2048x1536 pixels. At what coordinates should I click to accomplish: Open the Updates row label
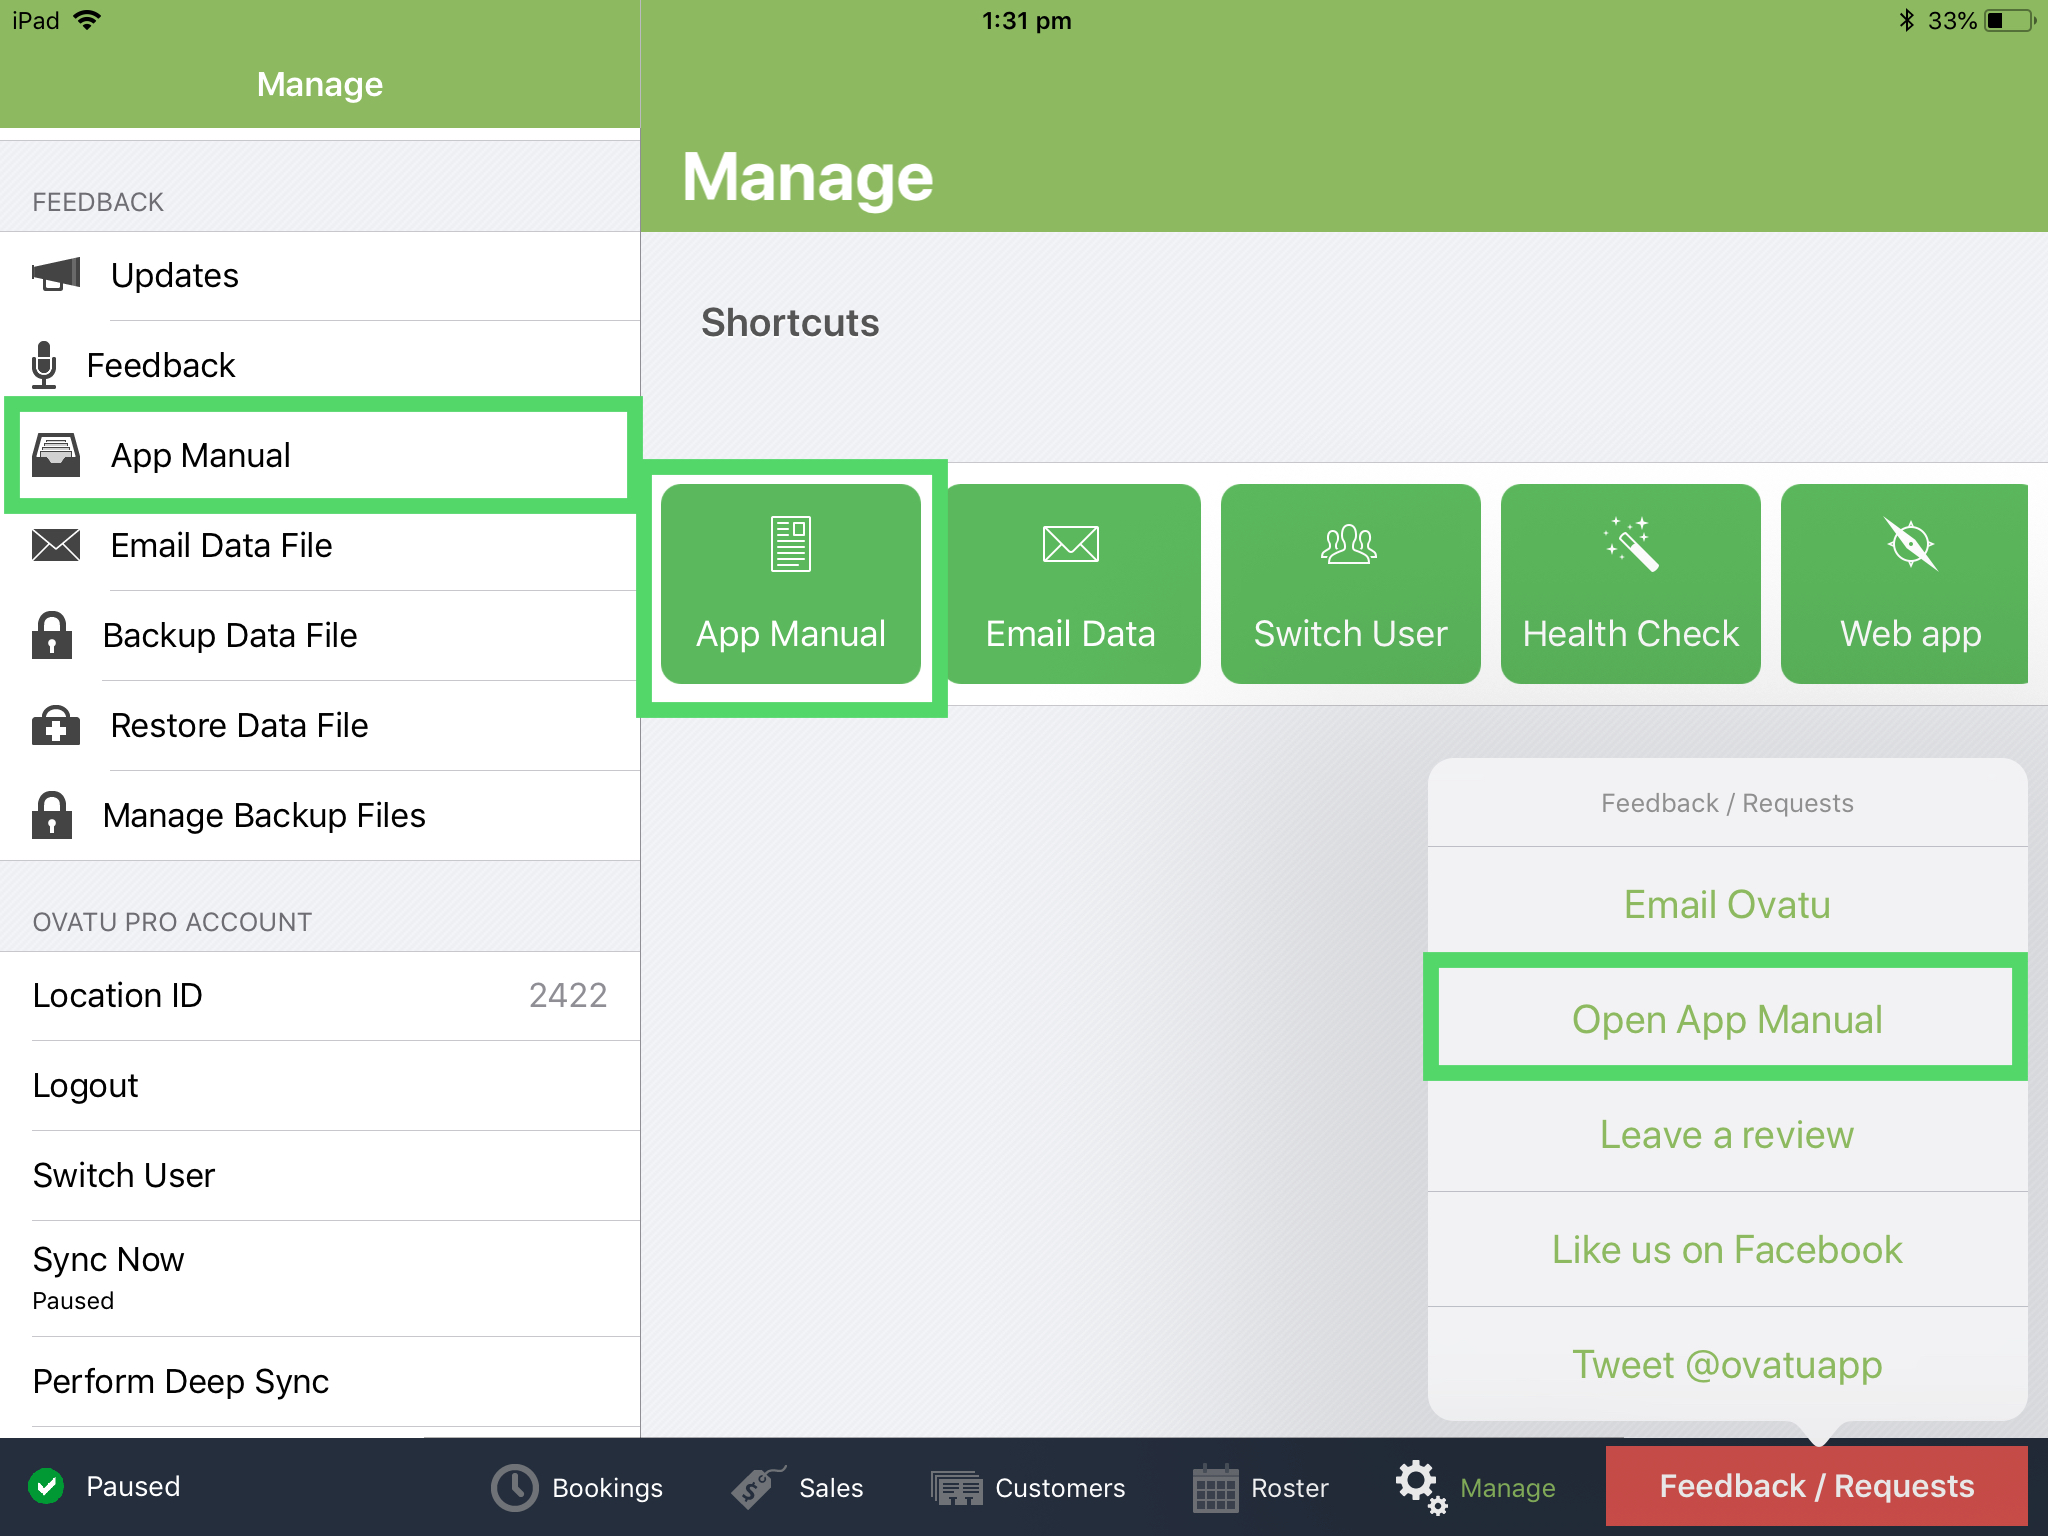175,275
